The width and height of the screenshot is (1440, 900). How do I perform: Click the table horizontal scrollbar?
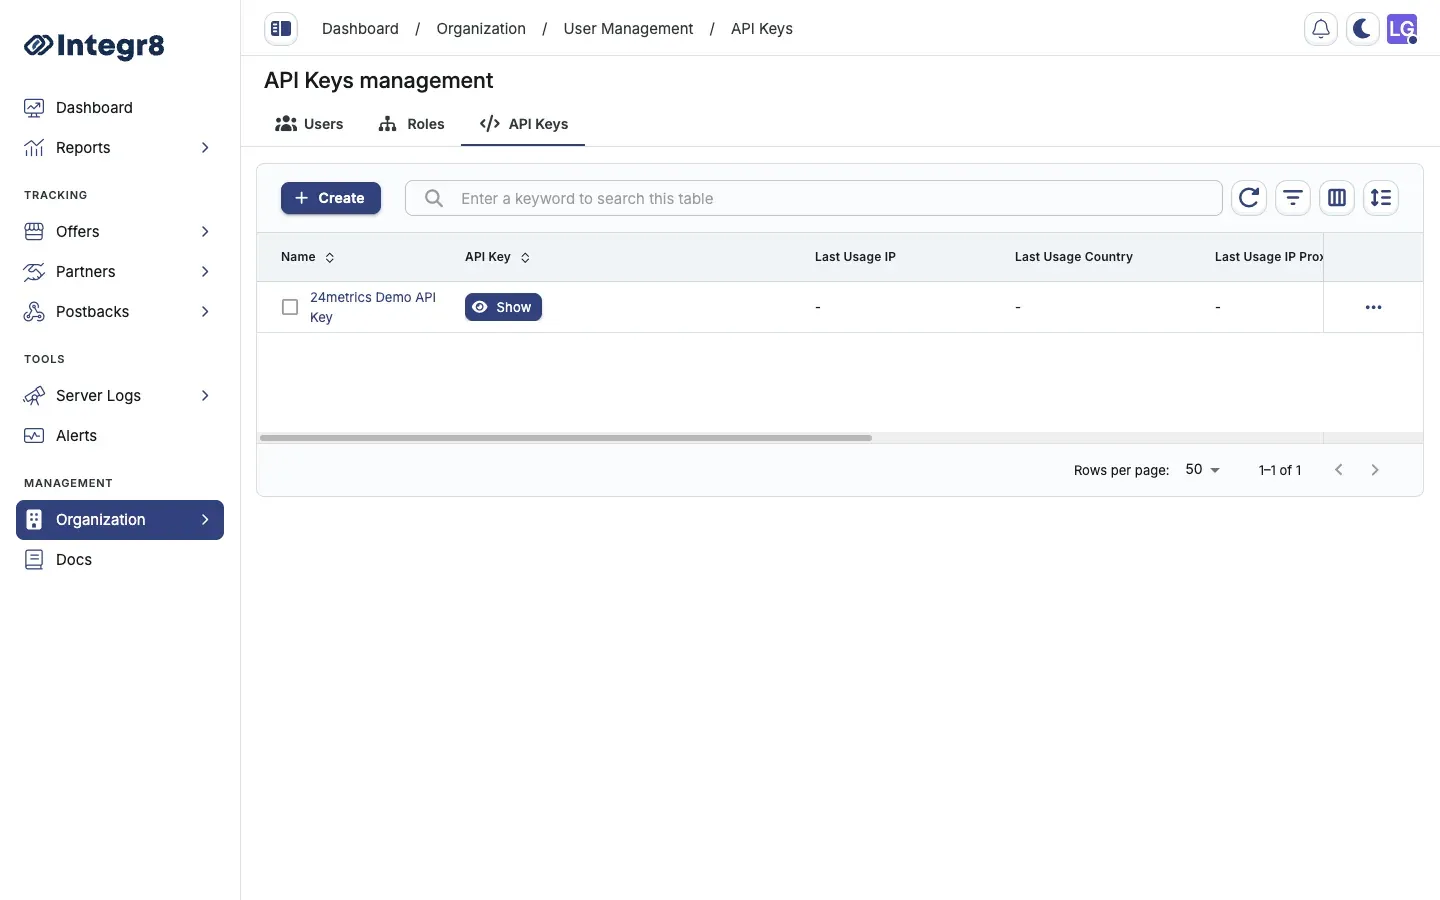coord(566,438)
